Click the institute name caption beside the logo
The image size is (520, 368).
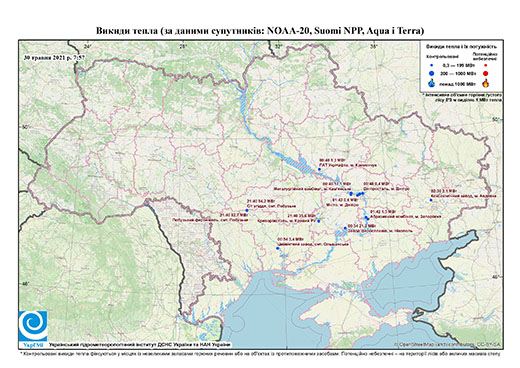click(x=140, y=344)
